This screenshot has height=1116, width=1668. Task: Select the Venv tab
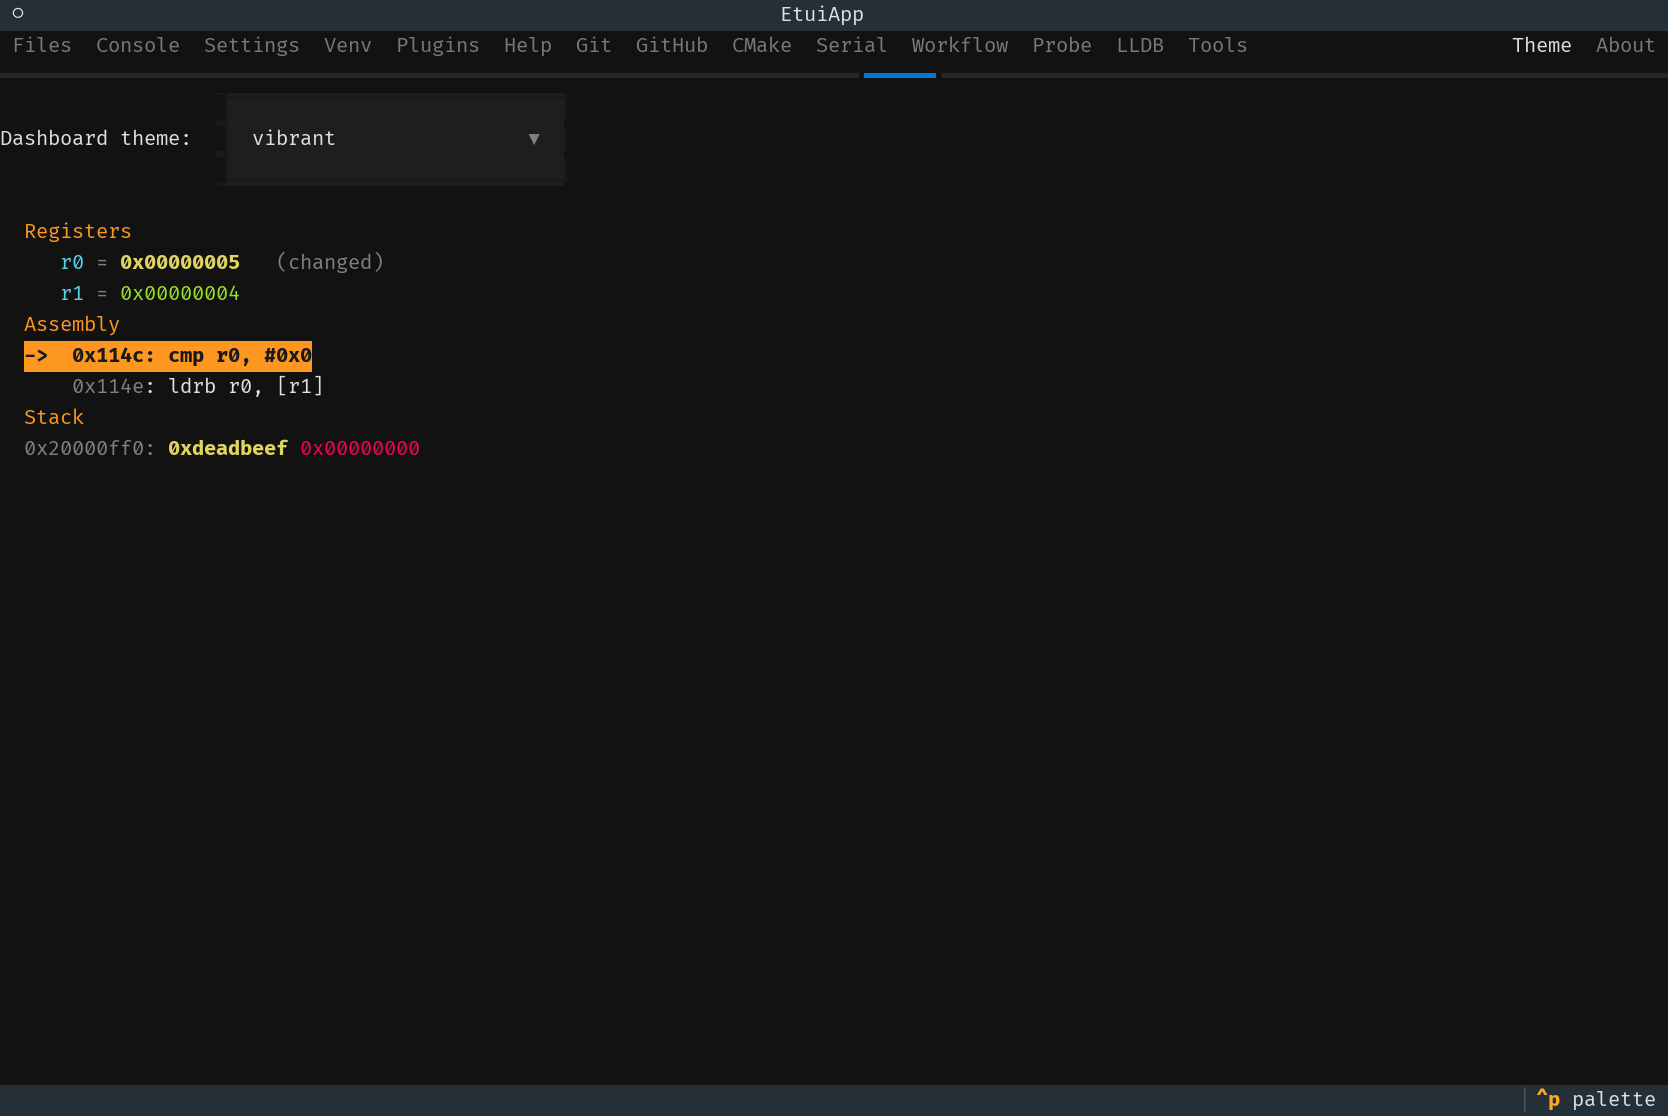(x=348, y=45)
